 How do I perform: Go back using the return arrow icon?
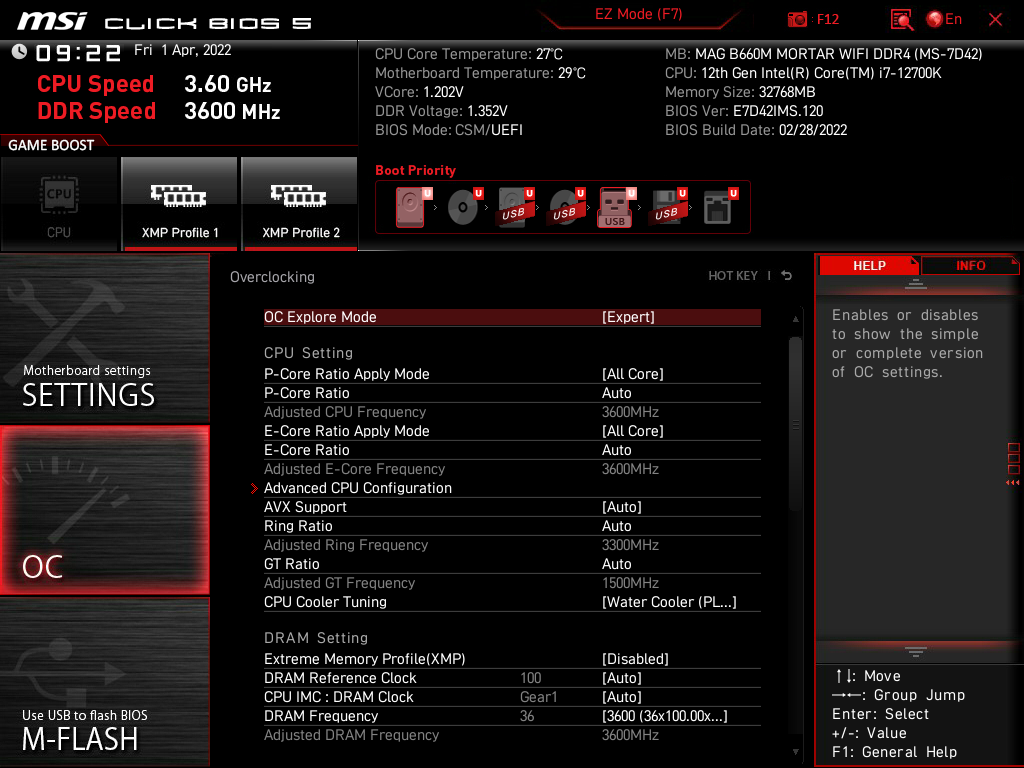point(787,276)
